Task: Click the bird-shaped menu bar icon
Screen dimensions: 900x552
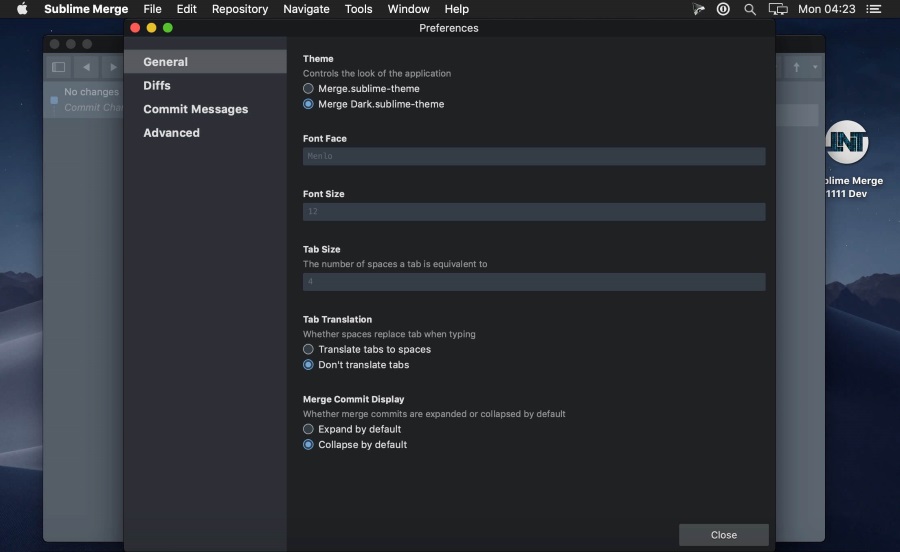Action: click(698, 9)
